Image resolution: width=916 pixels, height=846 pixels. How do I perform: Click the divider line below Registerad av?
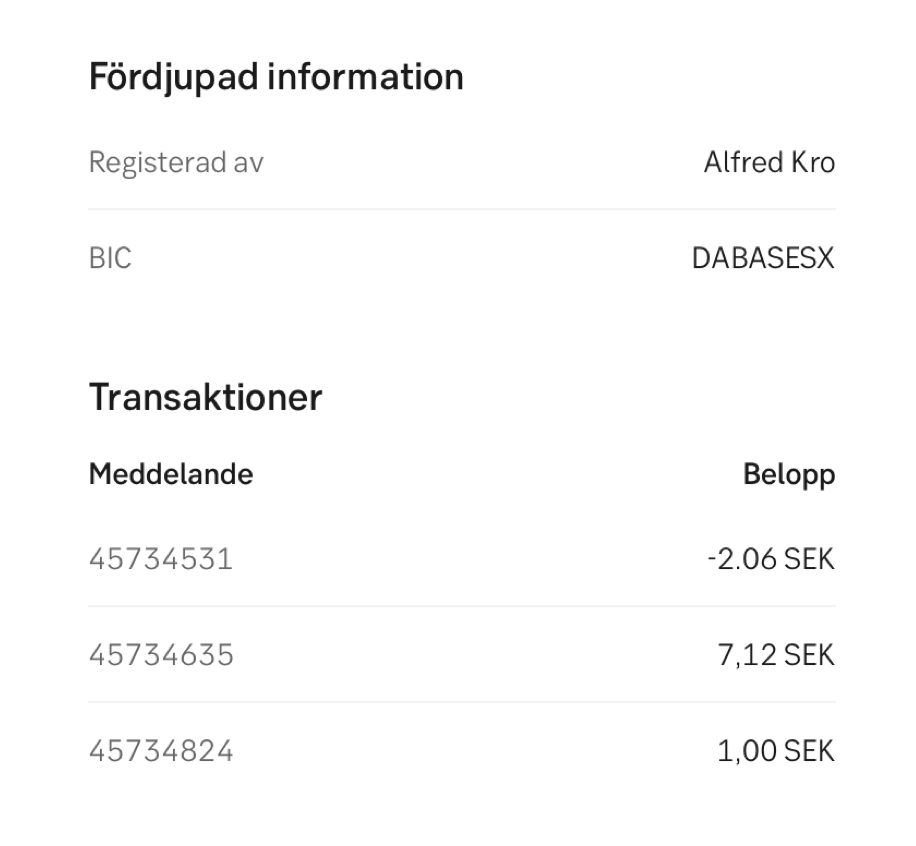pos(462,209)
